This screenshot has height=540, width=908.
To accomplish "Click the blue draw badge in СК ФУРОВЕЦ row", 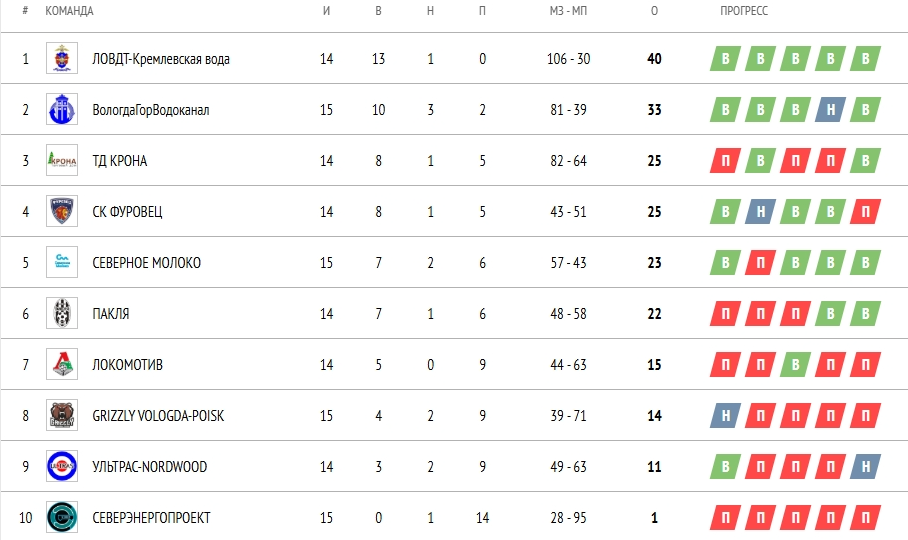I will (x=760, y=212).
